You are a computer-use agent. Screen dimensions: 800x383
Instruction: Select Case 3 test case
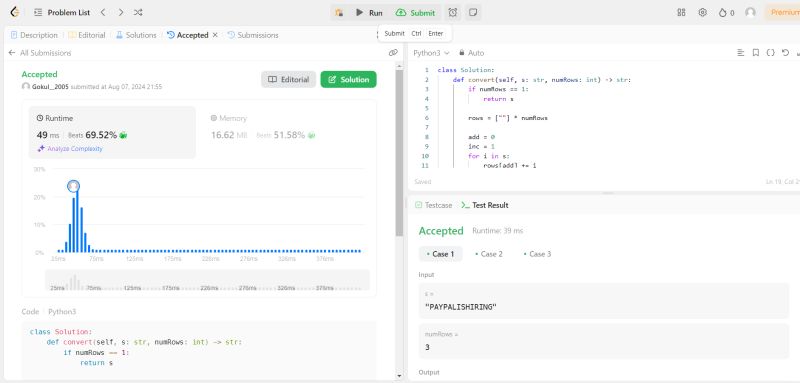point(537,254)
